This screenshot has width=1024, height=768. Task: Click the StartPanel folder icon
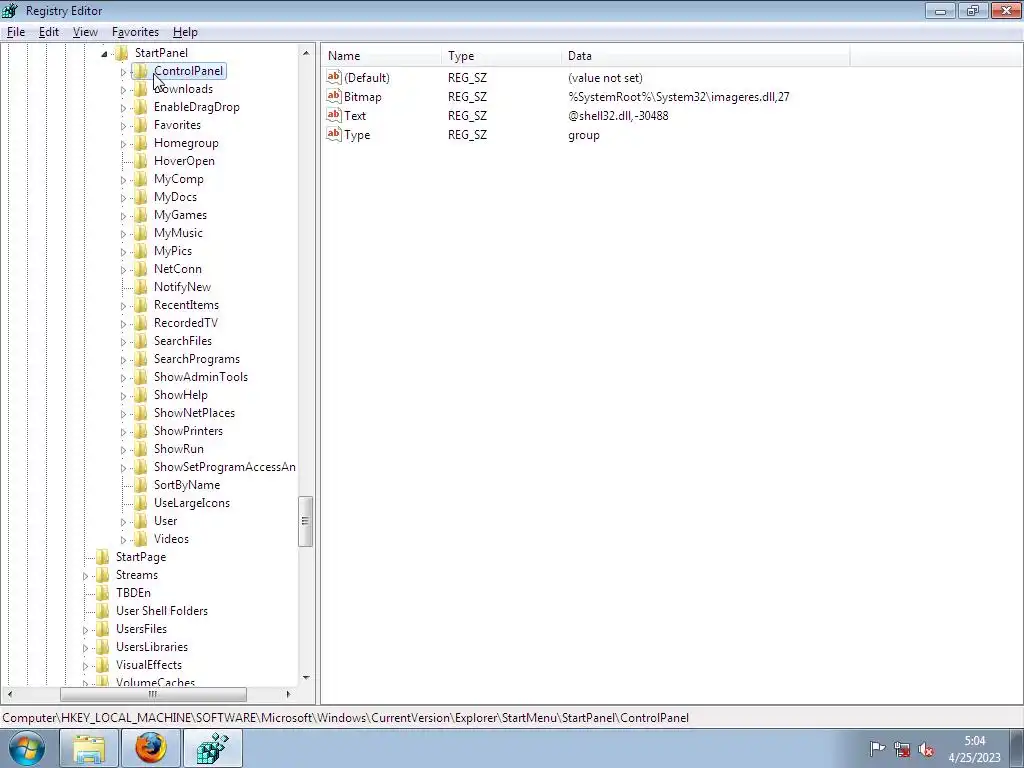(121, 53)
